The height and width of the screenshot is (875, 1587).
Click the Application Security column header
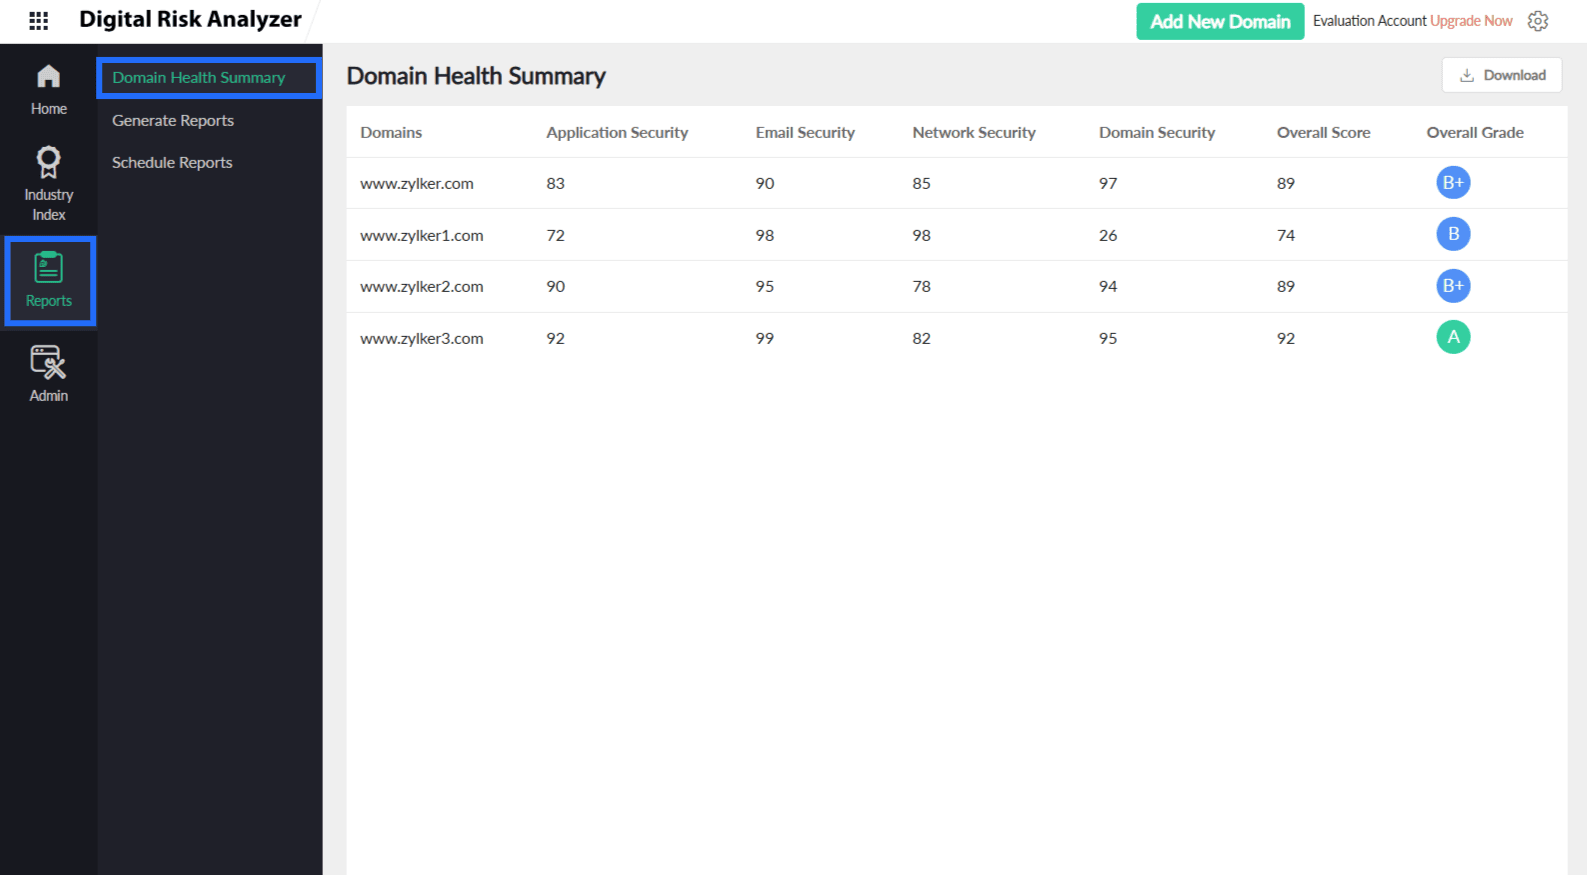point(616,133)
